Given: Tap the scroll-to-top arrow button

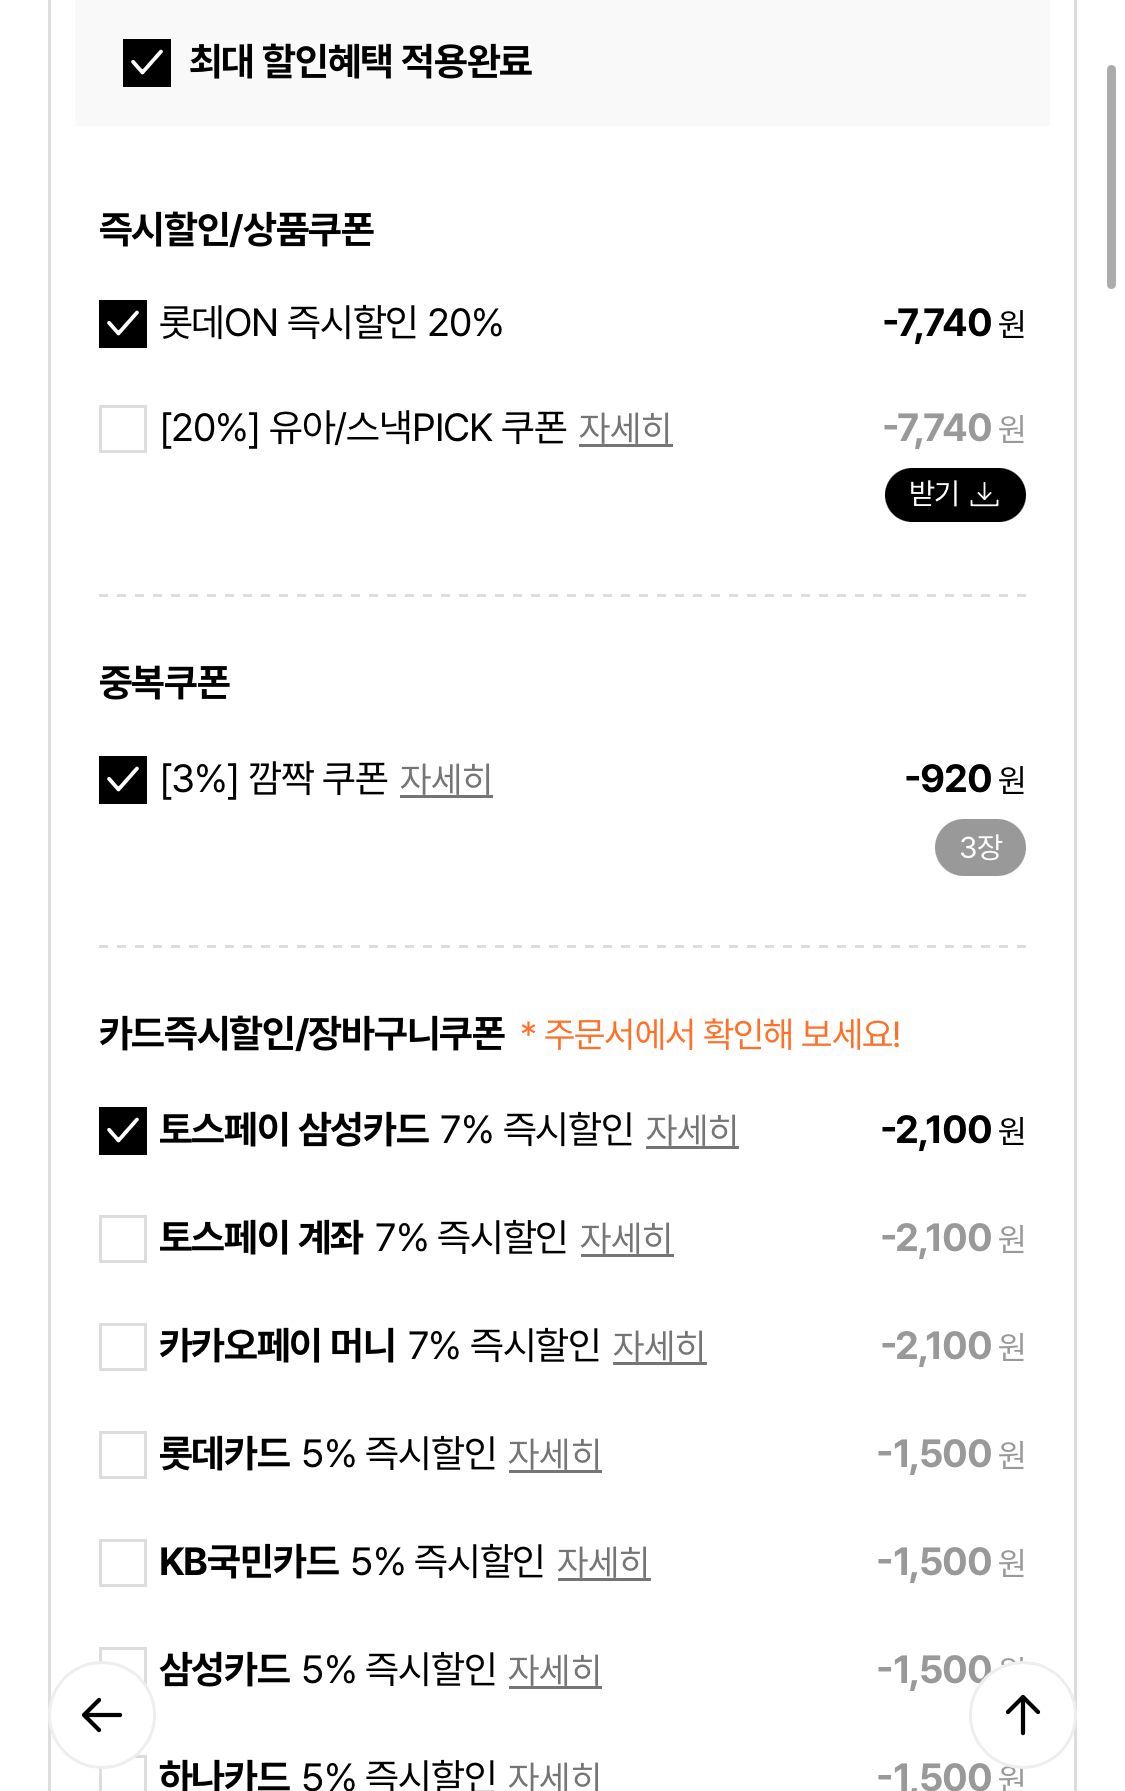Looking at the screenshot, I should [x=1021, y=1714].
